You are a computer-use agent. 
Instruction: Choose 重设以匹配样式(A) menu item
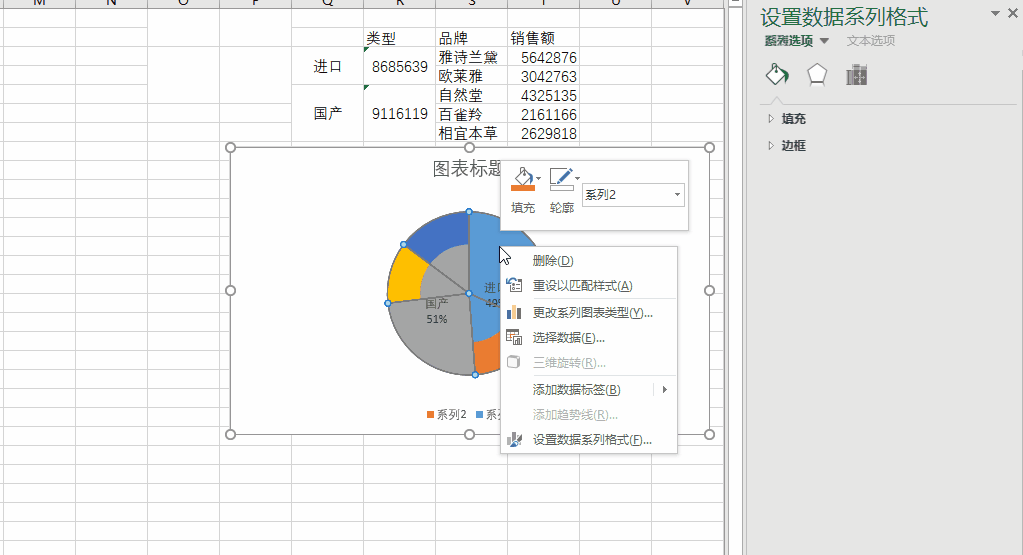[x=589, y=286]
